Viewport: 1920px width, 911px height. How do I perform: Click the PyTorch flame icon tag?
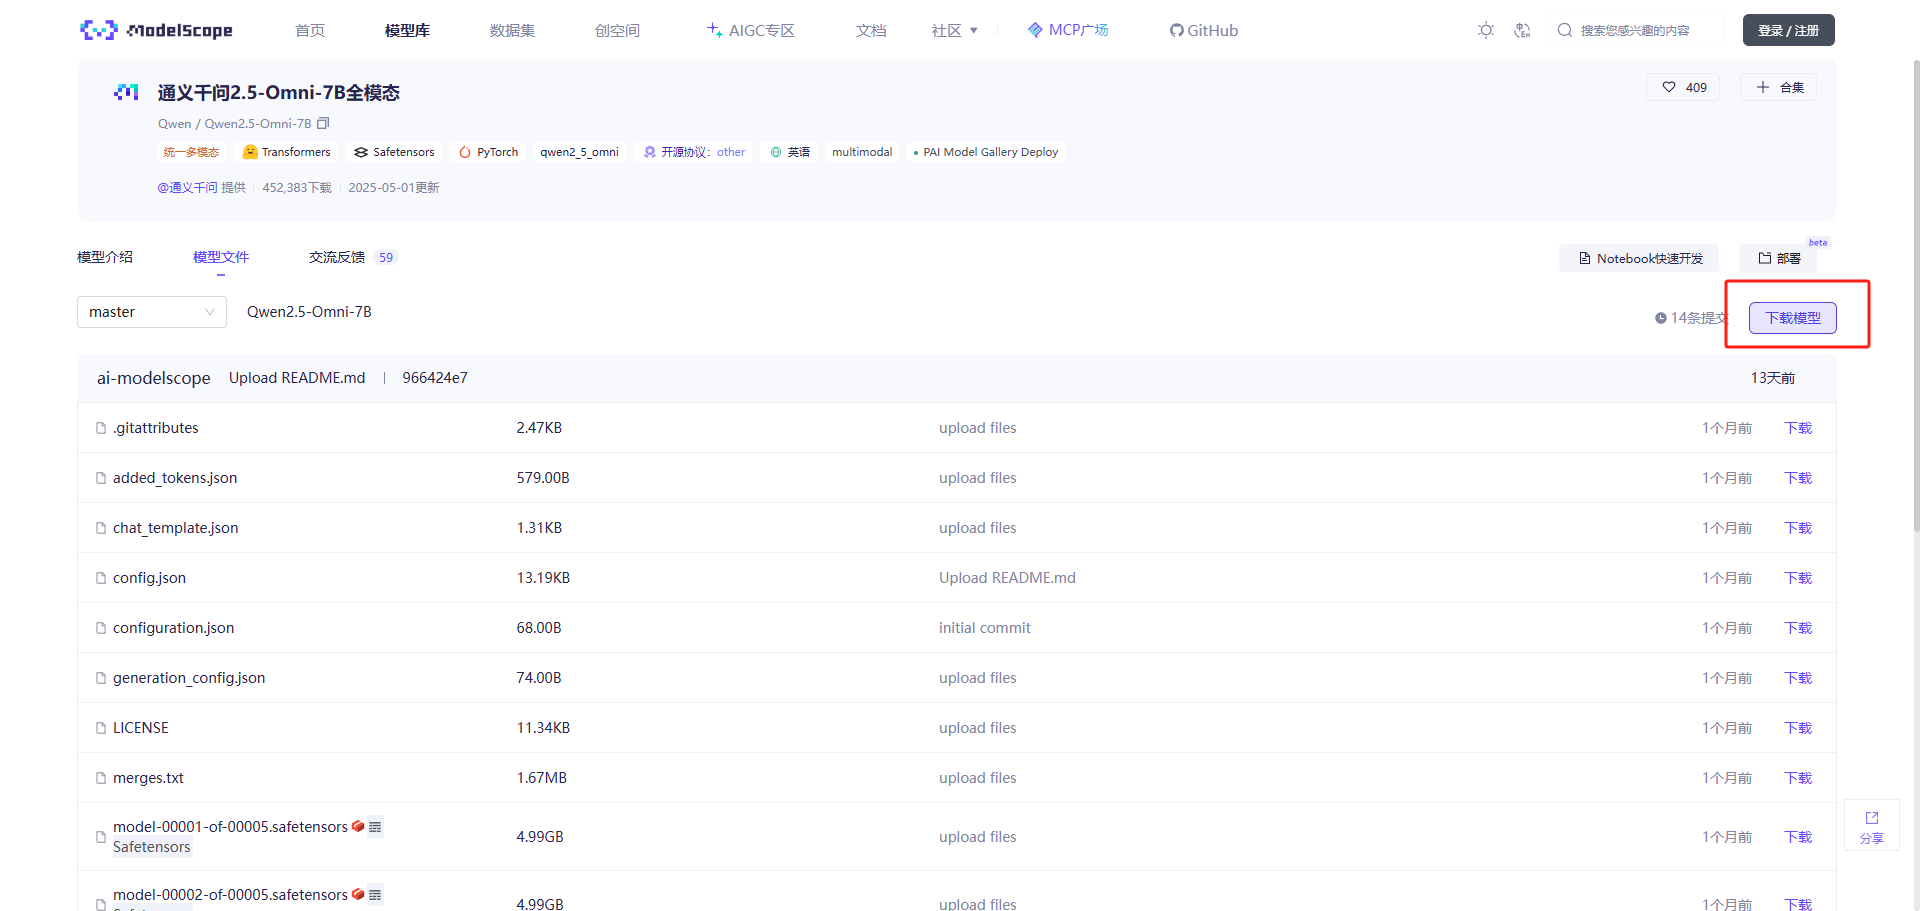pos(464,151)
